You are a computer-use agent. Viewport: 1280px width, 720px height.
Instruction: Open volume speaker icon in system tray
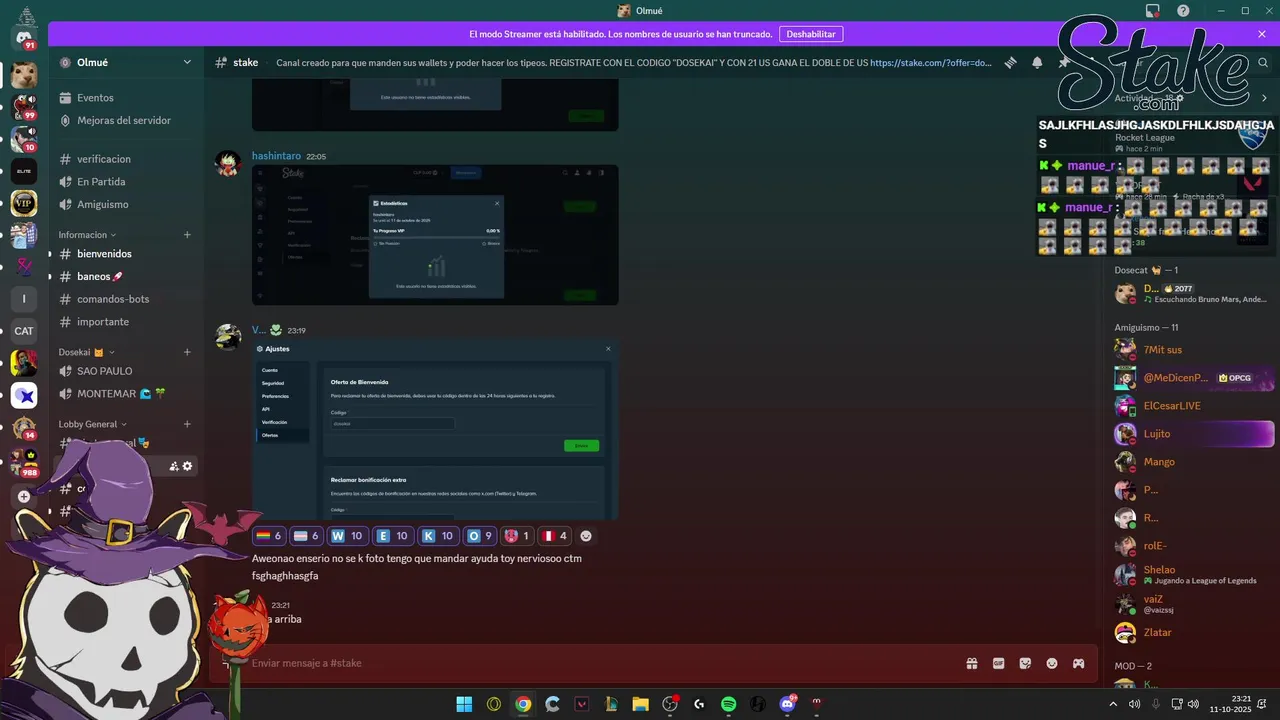coord(1193,704)
